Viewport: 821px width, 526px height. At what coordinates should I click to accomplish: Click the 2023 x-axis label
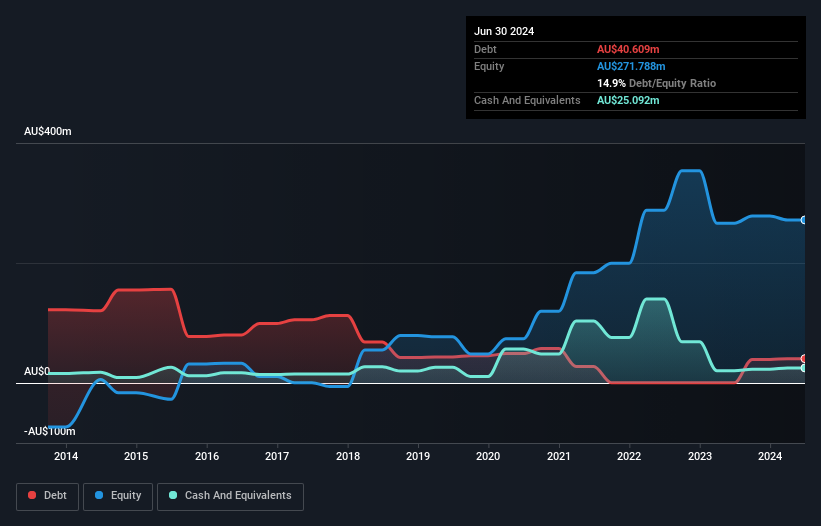[x=700, y=456]
